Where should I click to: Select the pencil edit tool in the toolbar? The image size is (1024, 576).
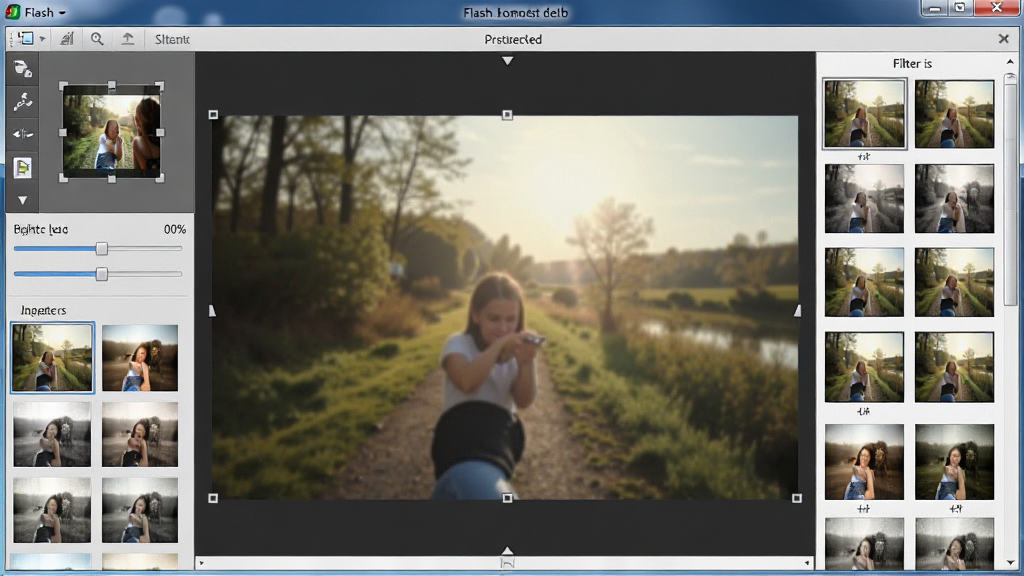click(x=67, y=39)
